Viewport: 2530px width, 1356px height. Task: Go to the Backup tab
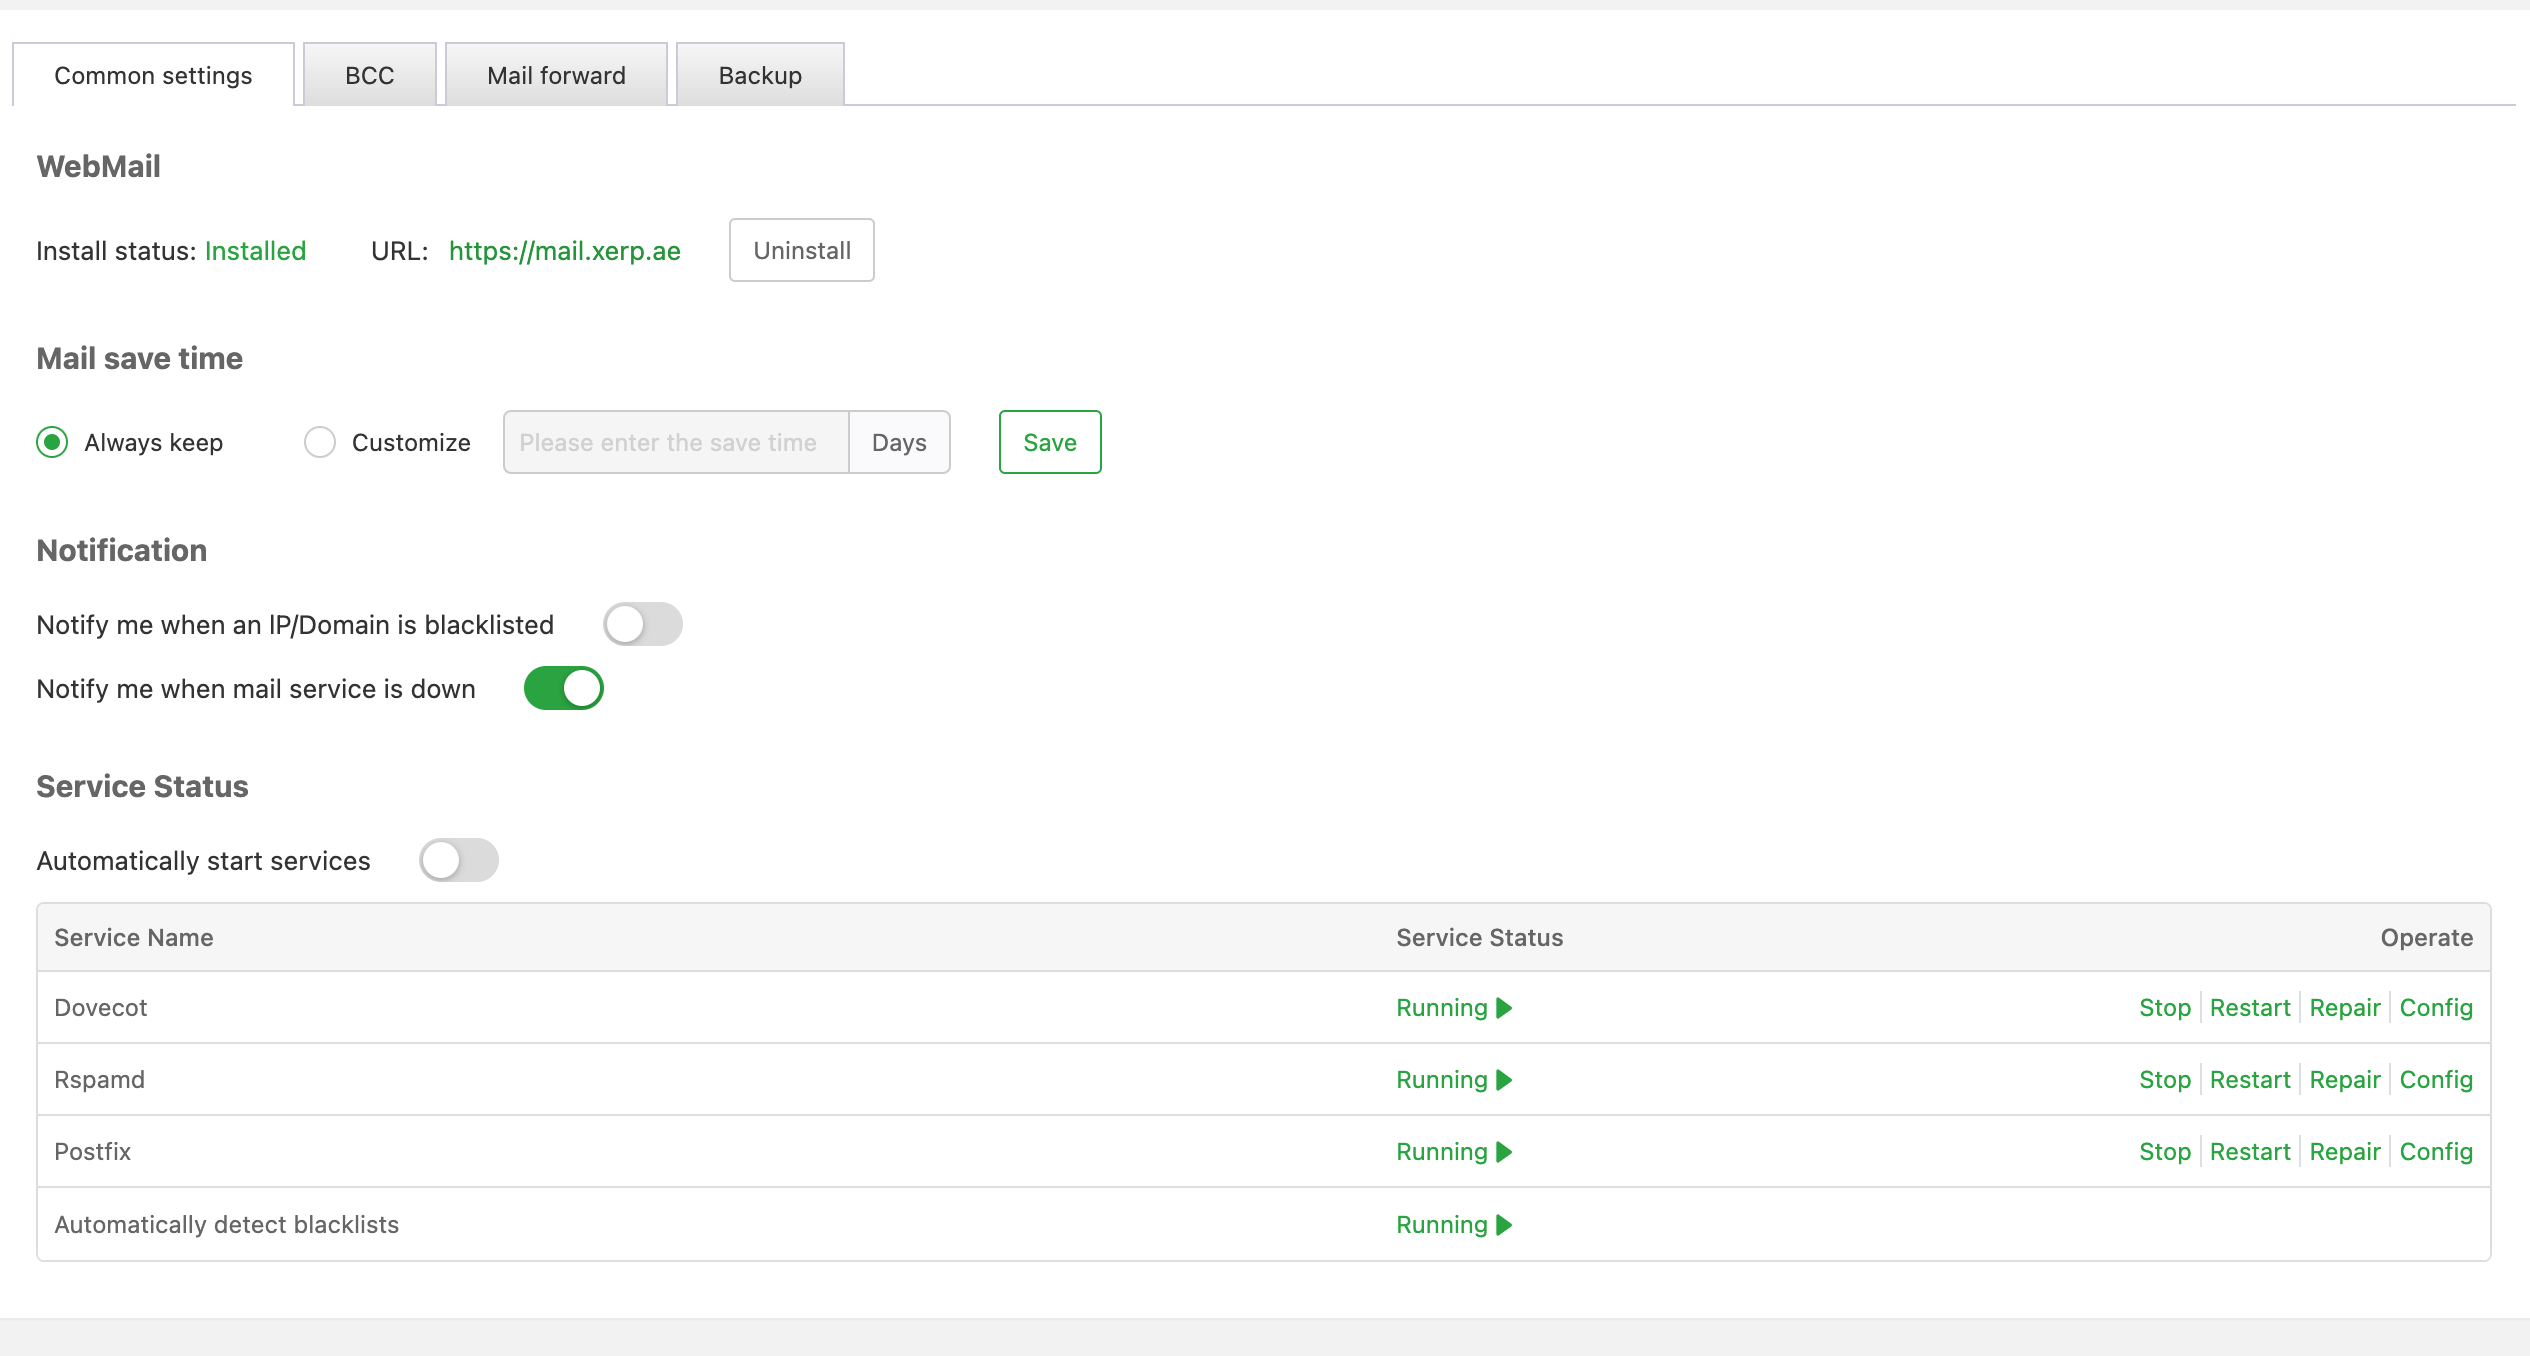pyautogui.click(x=760, y=75)
